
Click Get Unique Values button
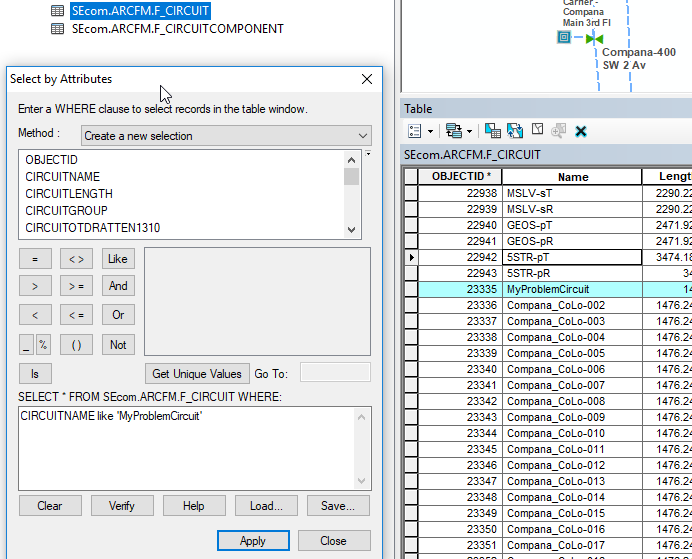[x=197, y=374]
